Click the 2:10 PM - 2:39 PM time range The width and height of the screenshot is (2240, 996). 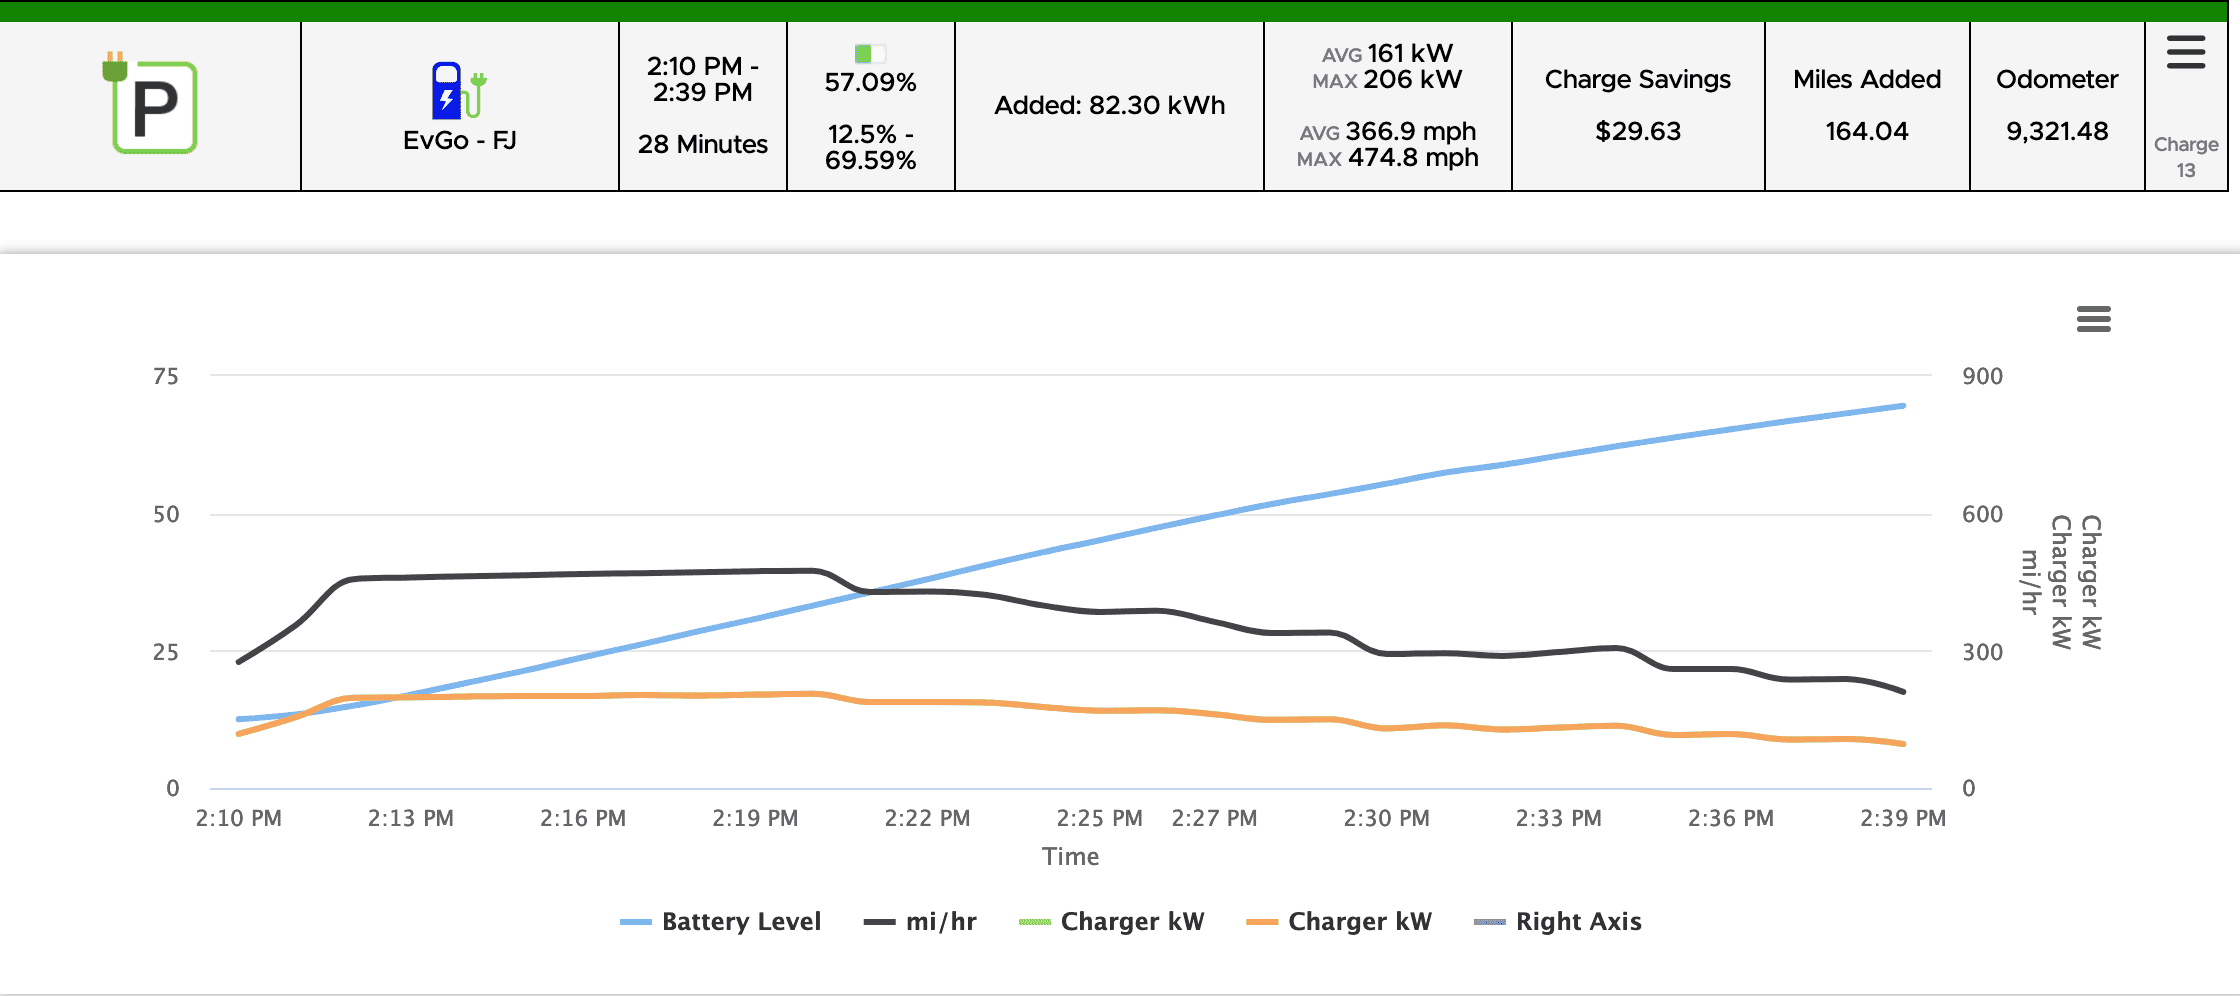pyautogui.click(x=703, y=79)
